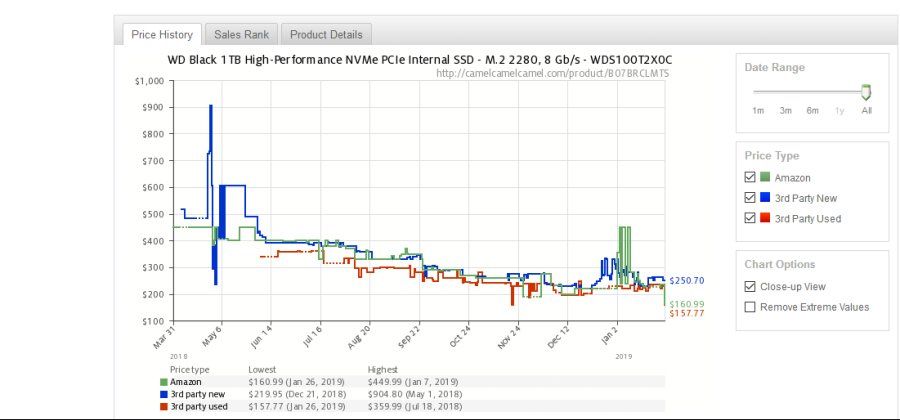This screenshot has height=420, width=900.
Task: Click the Highest column header
Action: point(382,370)
